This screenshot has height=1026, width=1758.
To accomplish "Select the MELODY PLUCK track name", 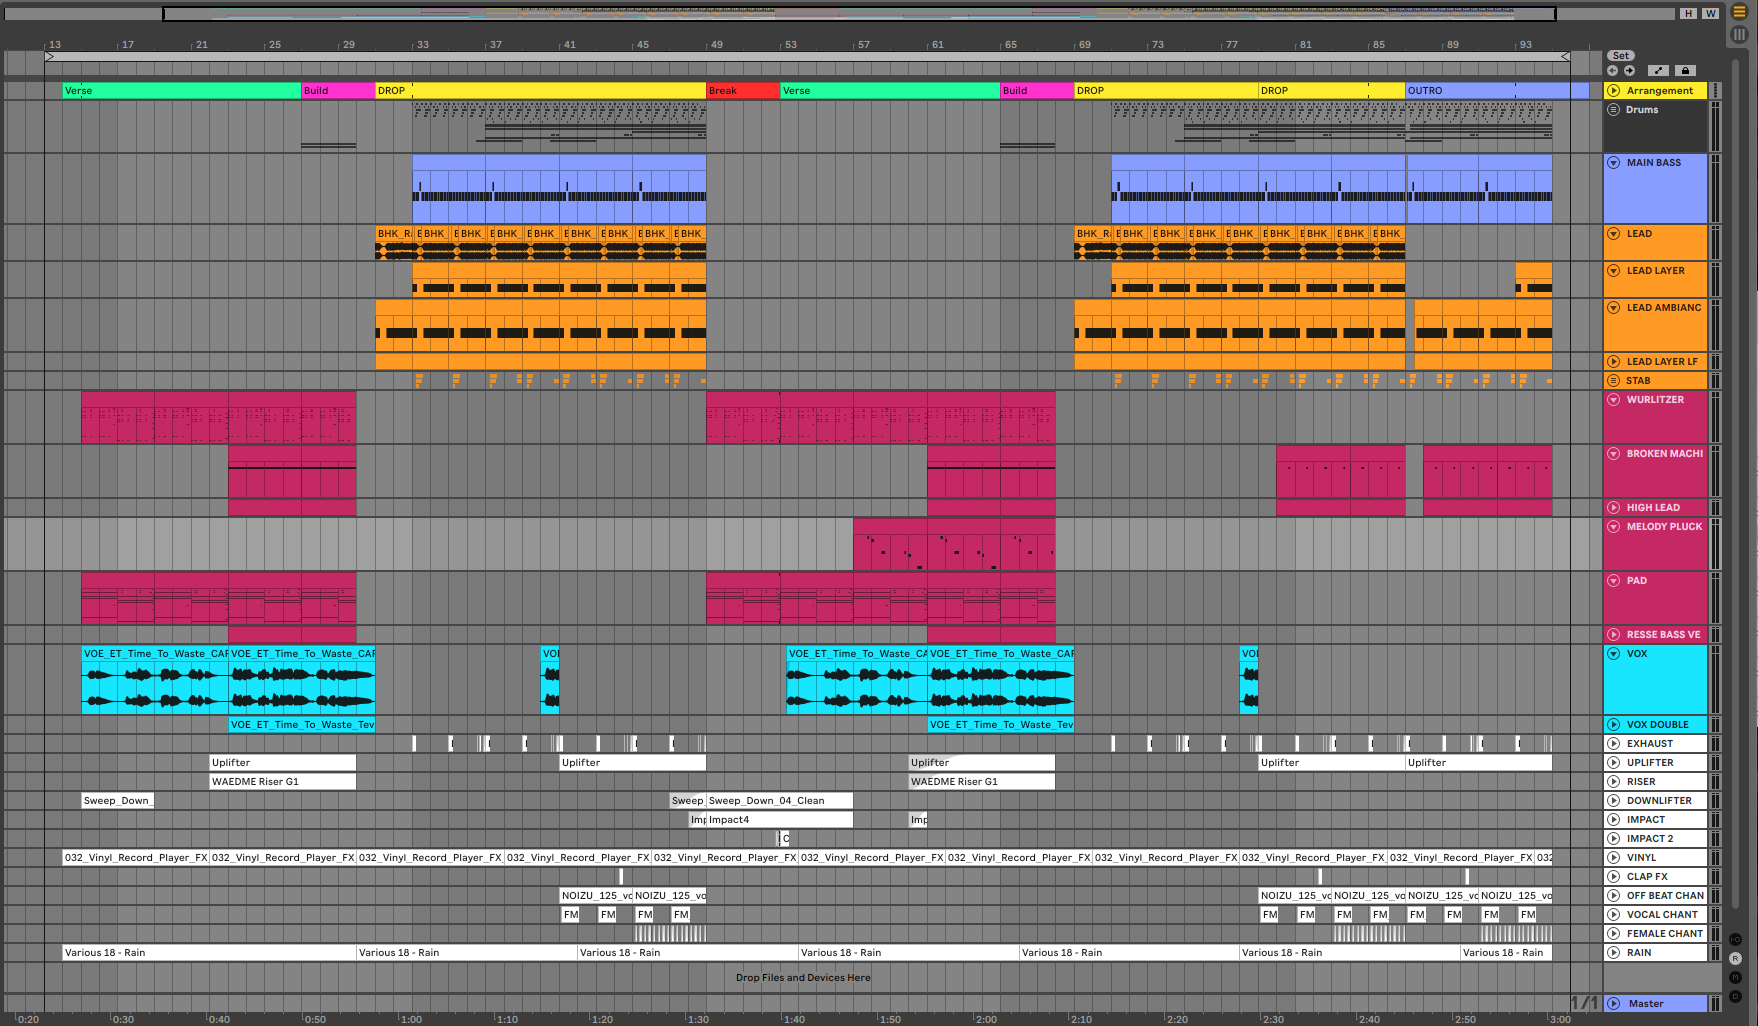I will click(1664, 527).
